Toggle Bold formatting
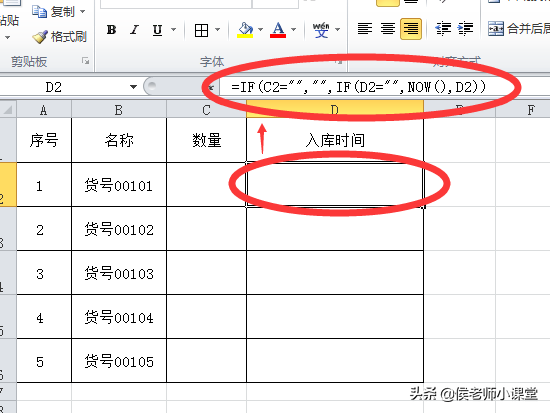The height and width of the screenshot is (413, 550). click(111, 30)
